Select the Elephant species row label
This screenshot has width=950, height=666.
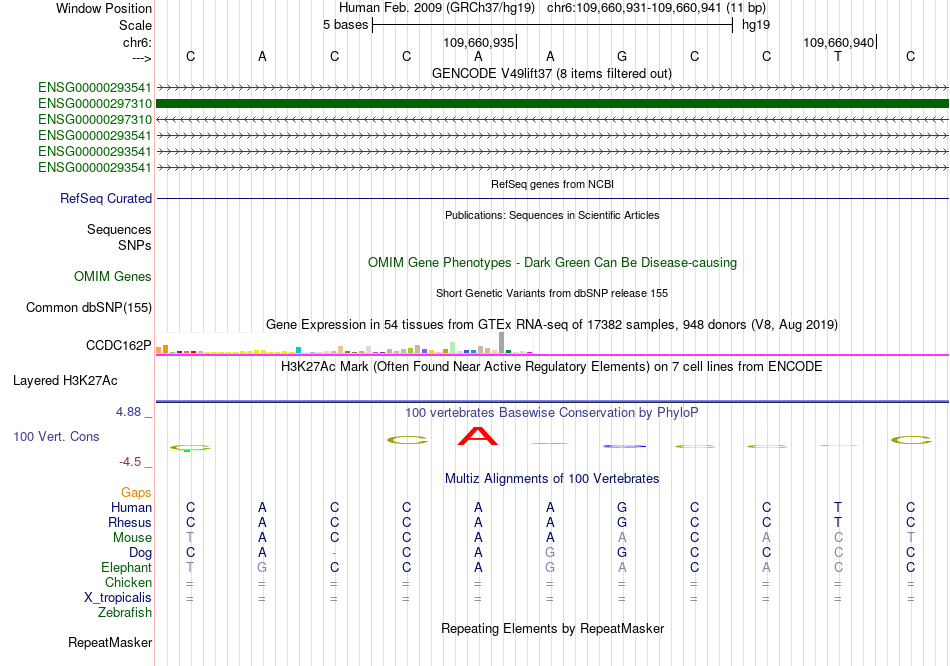pyautogui.click(x=127, y=567)
